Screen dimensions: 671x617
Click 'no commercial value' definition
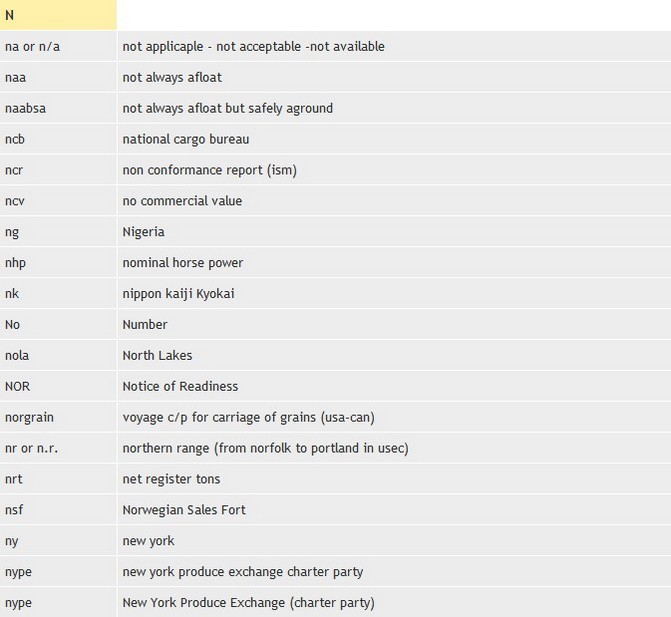click(182, 201)
